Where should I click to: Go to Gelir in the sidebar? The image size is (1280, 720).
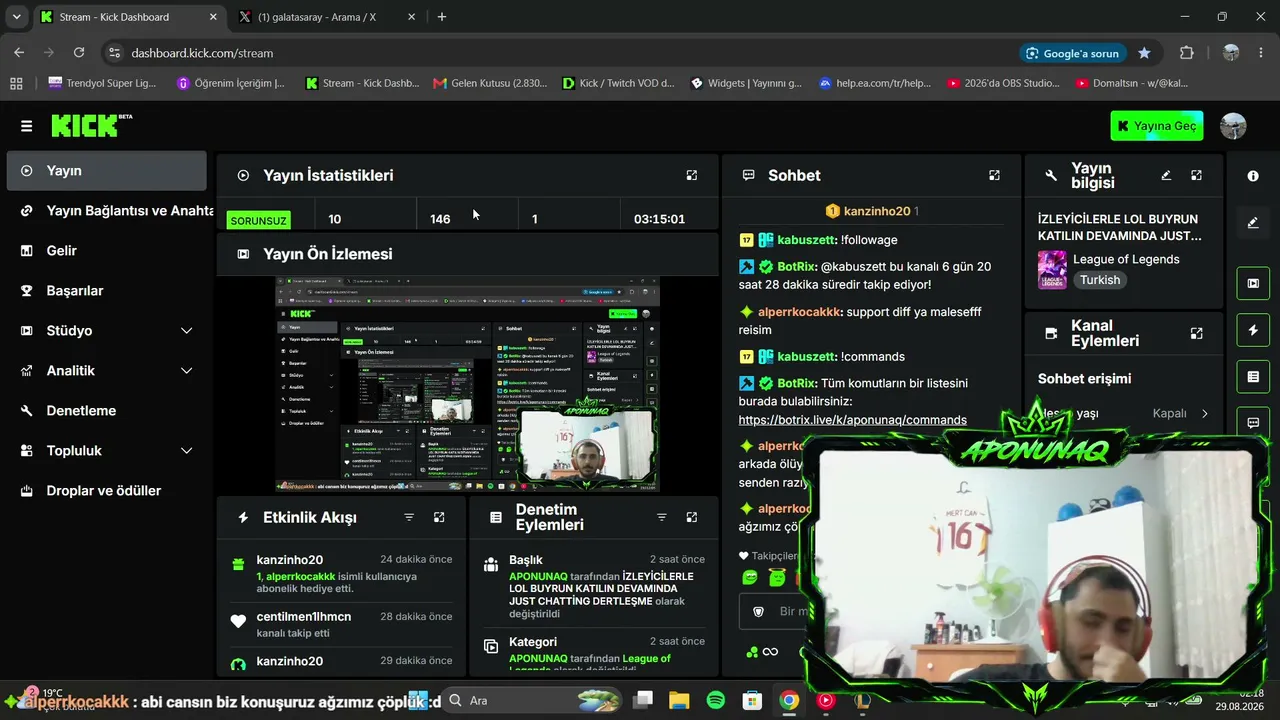(106, 250)
